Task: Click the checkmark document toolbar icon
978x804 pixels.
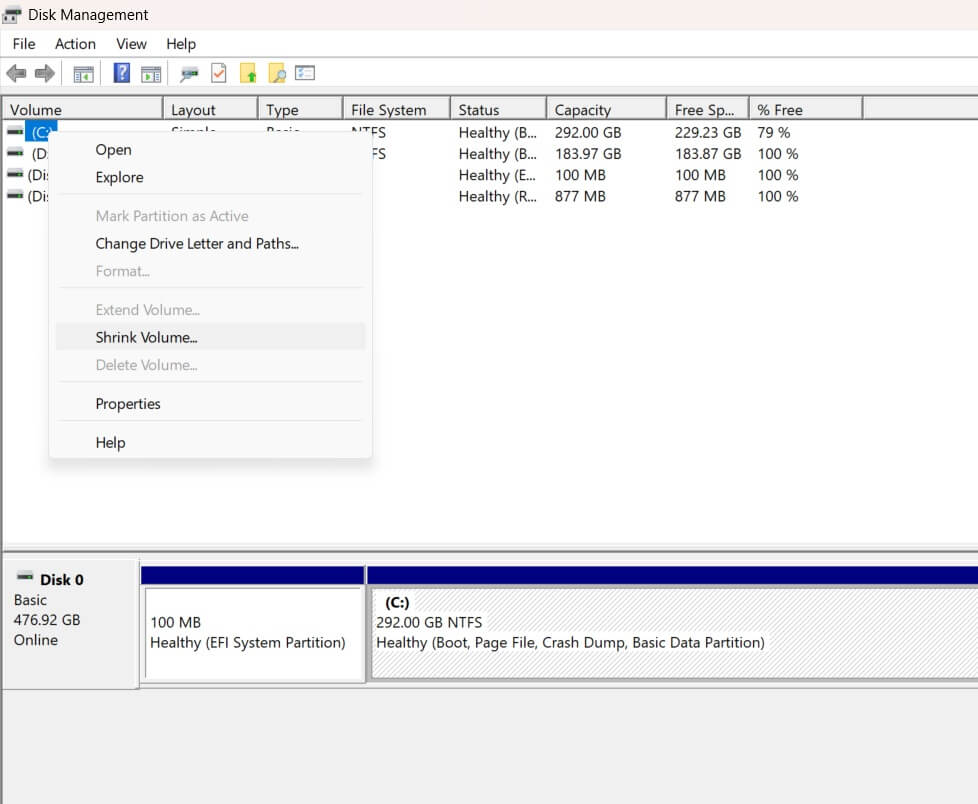Action: 218,74
